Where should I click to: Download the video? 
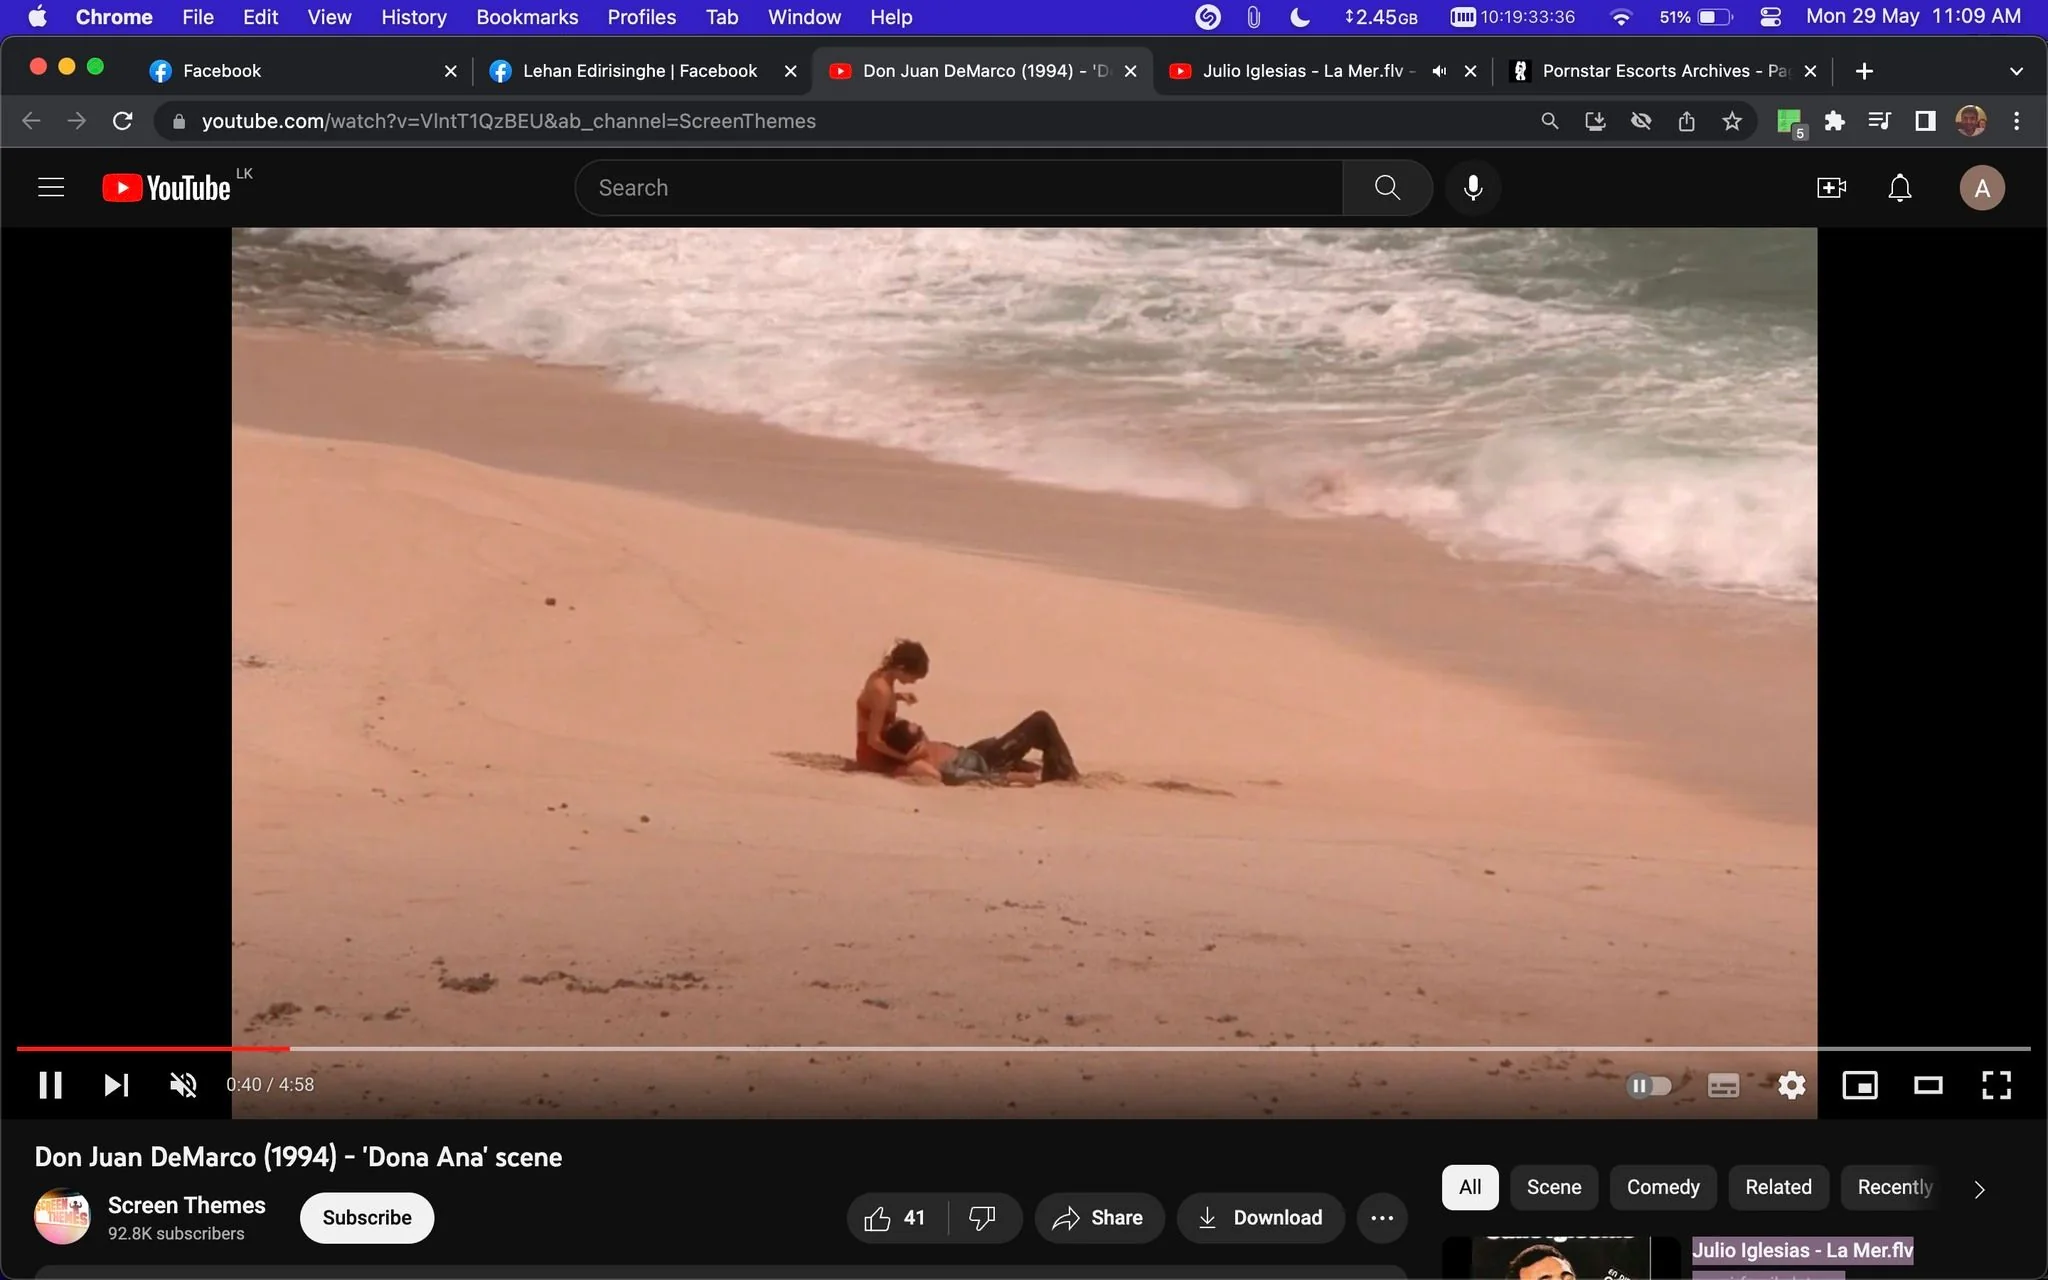point(1260,1218)
